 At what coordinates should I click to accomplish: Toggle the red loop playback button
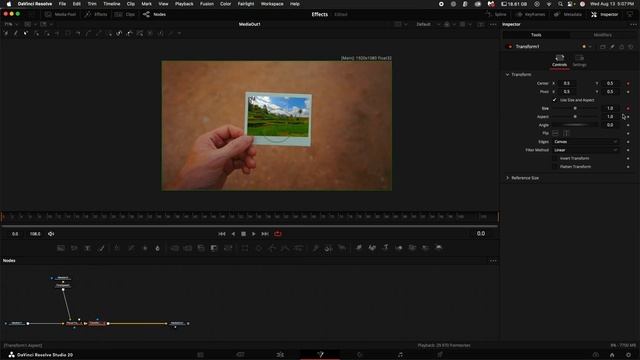point(278,234)
